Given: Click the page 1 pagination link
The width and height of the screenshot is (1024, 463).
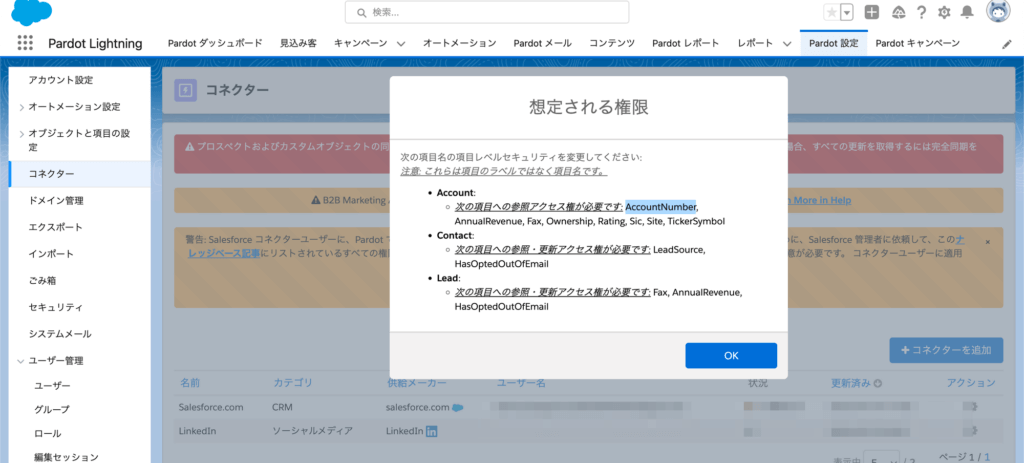Looking at the screenshot, I should [x=987, y=456].
